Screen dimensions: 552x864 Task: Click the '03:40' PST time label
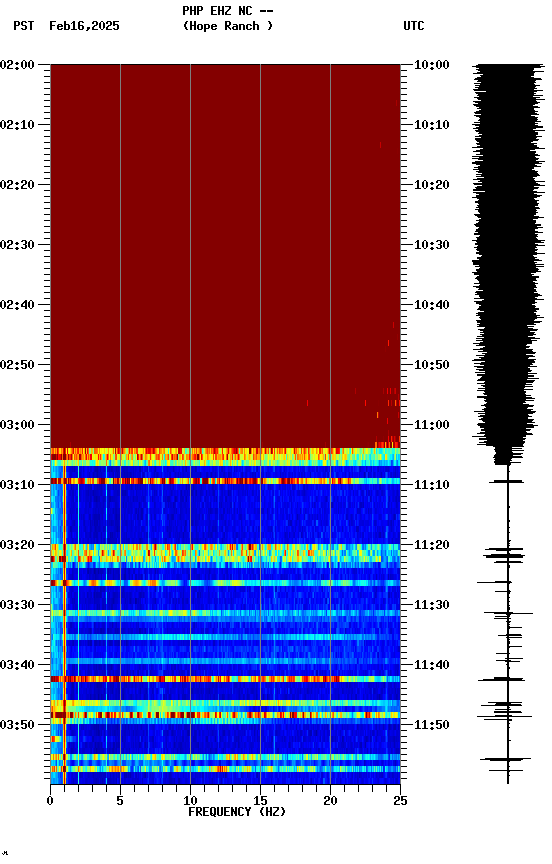[17, 665]
